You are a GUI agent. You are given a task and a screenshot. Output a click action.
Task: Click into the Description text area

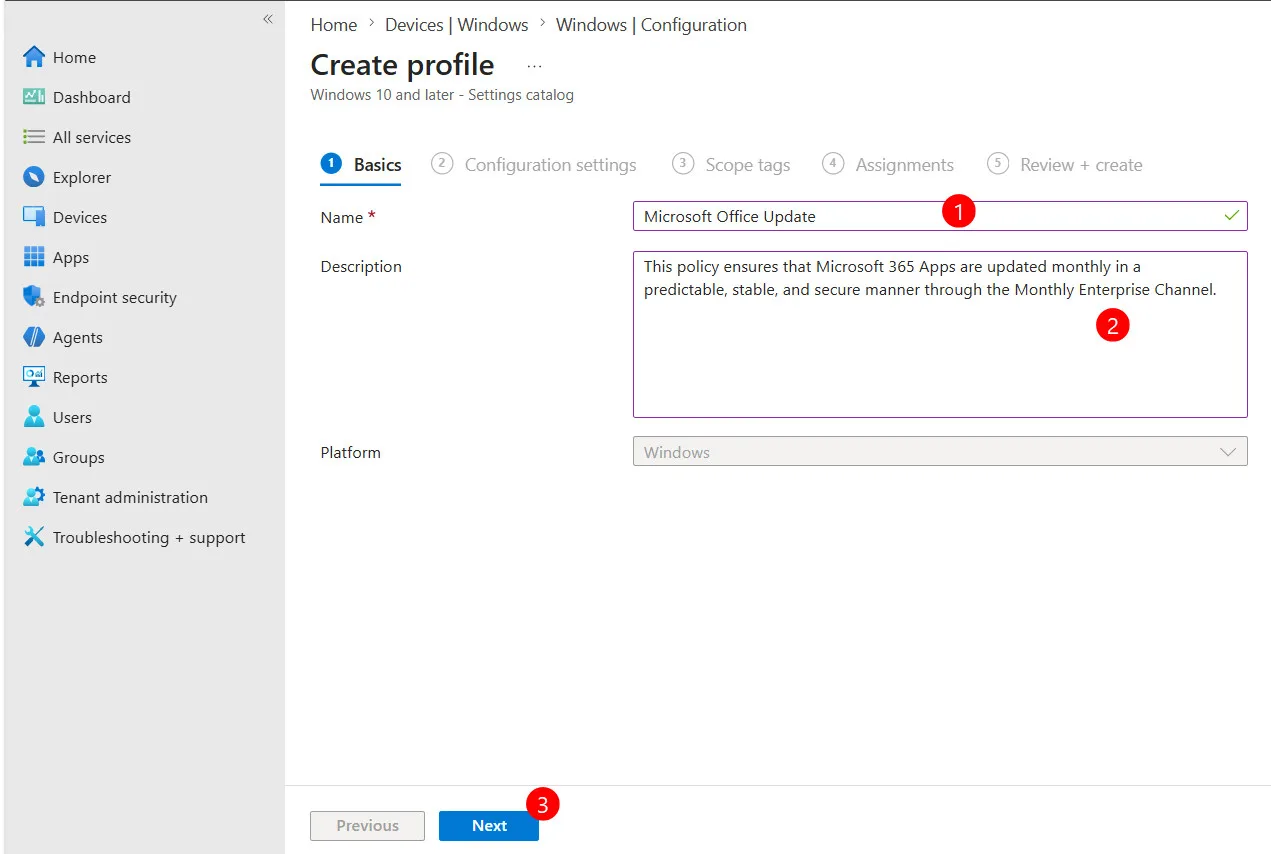(940, 334)
